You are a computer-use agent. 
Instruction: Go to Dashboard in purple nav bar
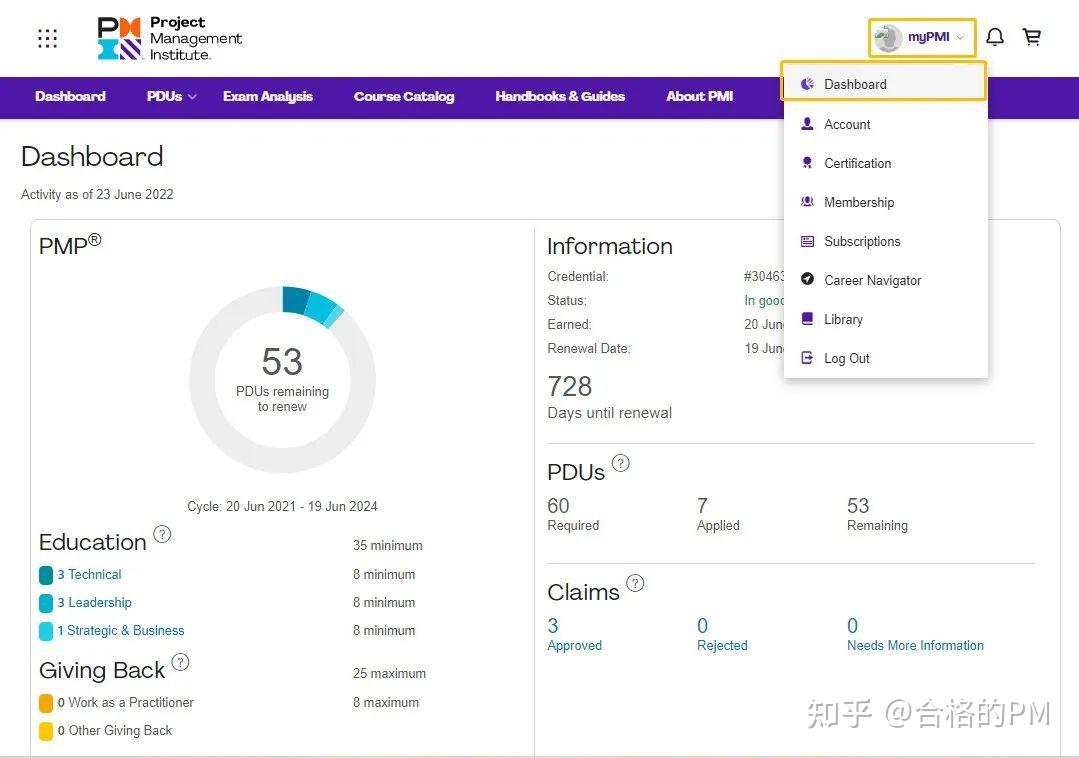click(70, 96)
